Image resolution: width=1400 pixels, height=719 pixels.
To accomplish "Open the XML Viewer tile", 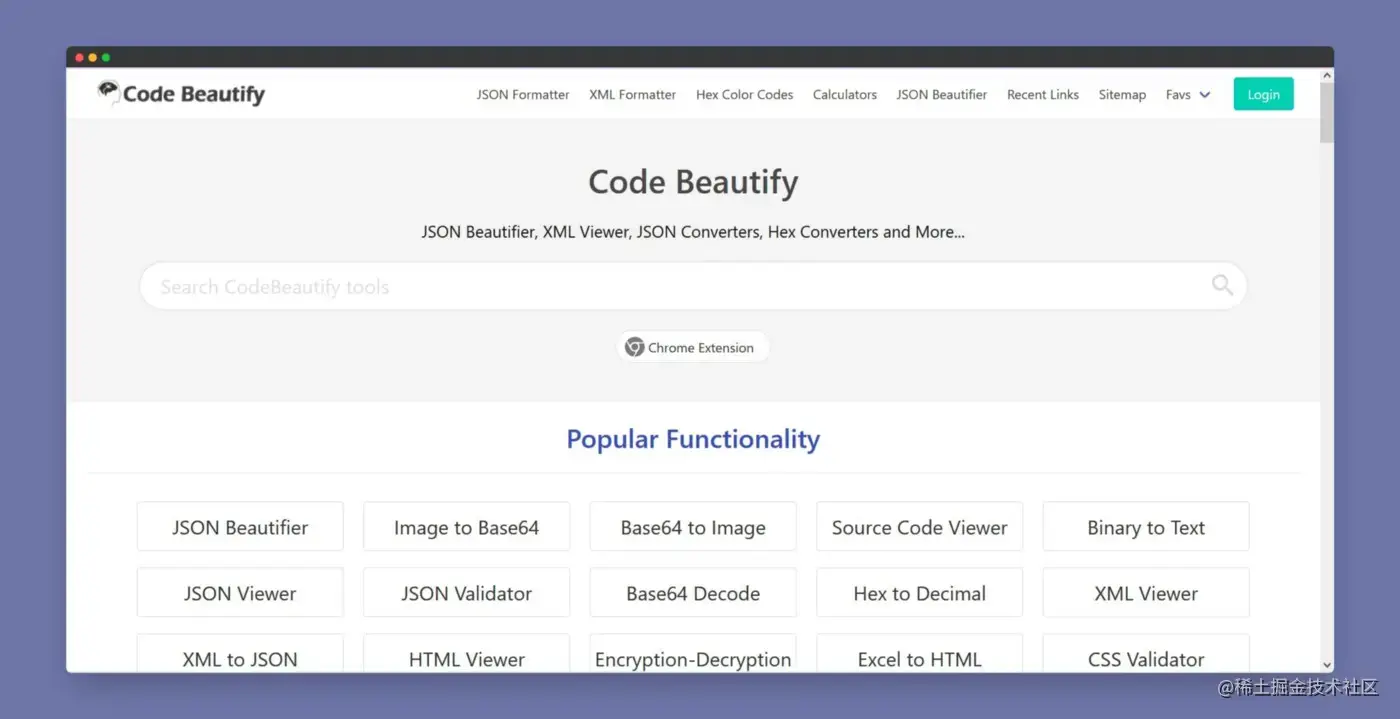I will 1146,593.
